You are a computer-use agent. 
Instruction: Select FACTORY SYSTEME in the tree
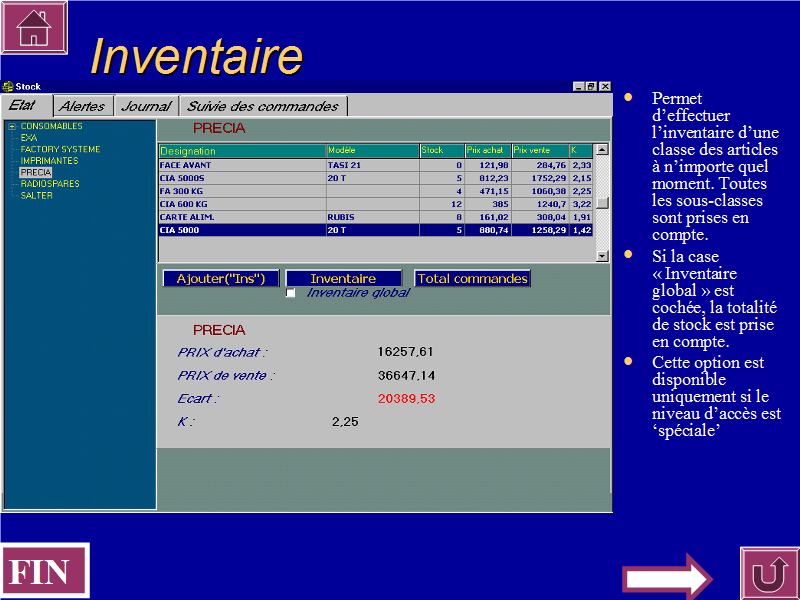pyautogui.click(x=60, y=149)
